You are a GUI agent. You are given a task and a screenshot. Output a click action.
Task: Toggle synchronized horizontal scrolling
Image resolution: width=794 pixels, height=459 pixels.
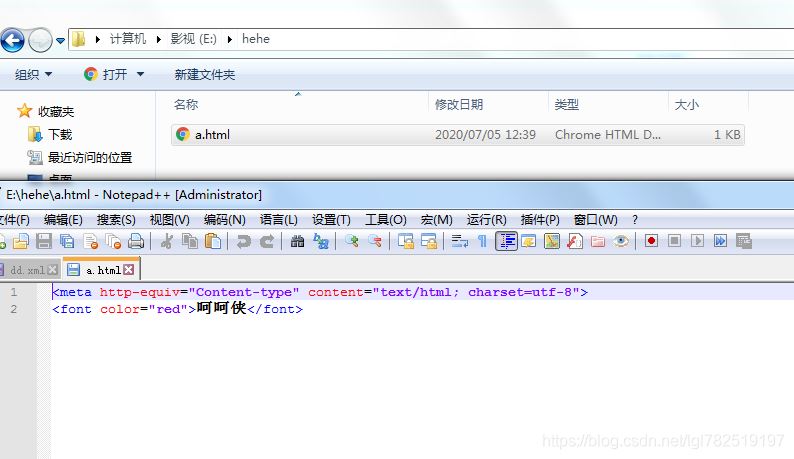tap(429, 241)
